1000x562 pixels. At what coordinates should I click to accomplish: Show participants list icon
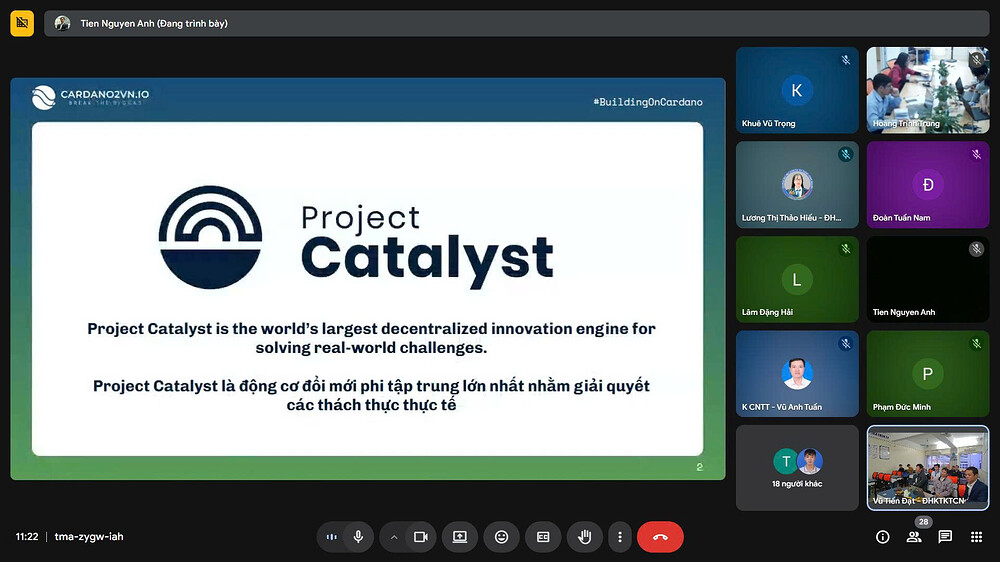point(914,537)
